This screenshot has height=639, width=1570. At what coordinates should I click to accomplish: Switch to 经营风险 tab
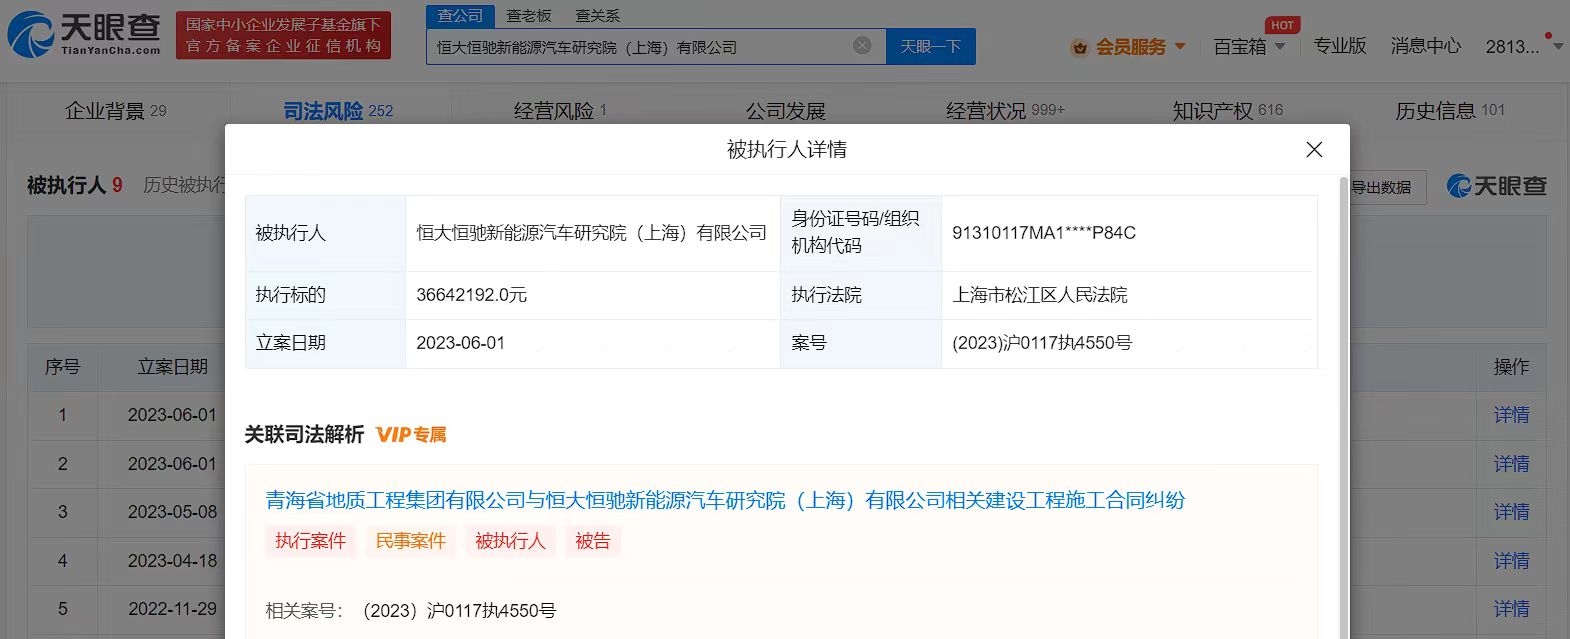pyautogui.click(x=560, y=110)
